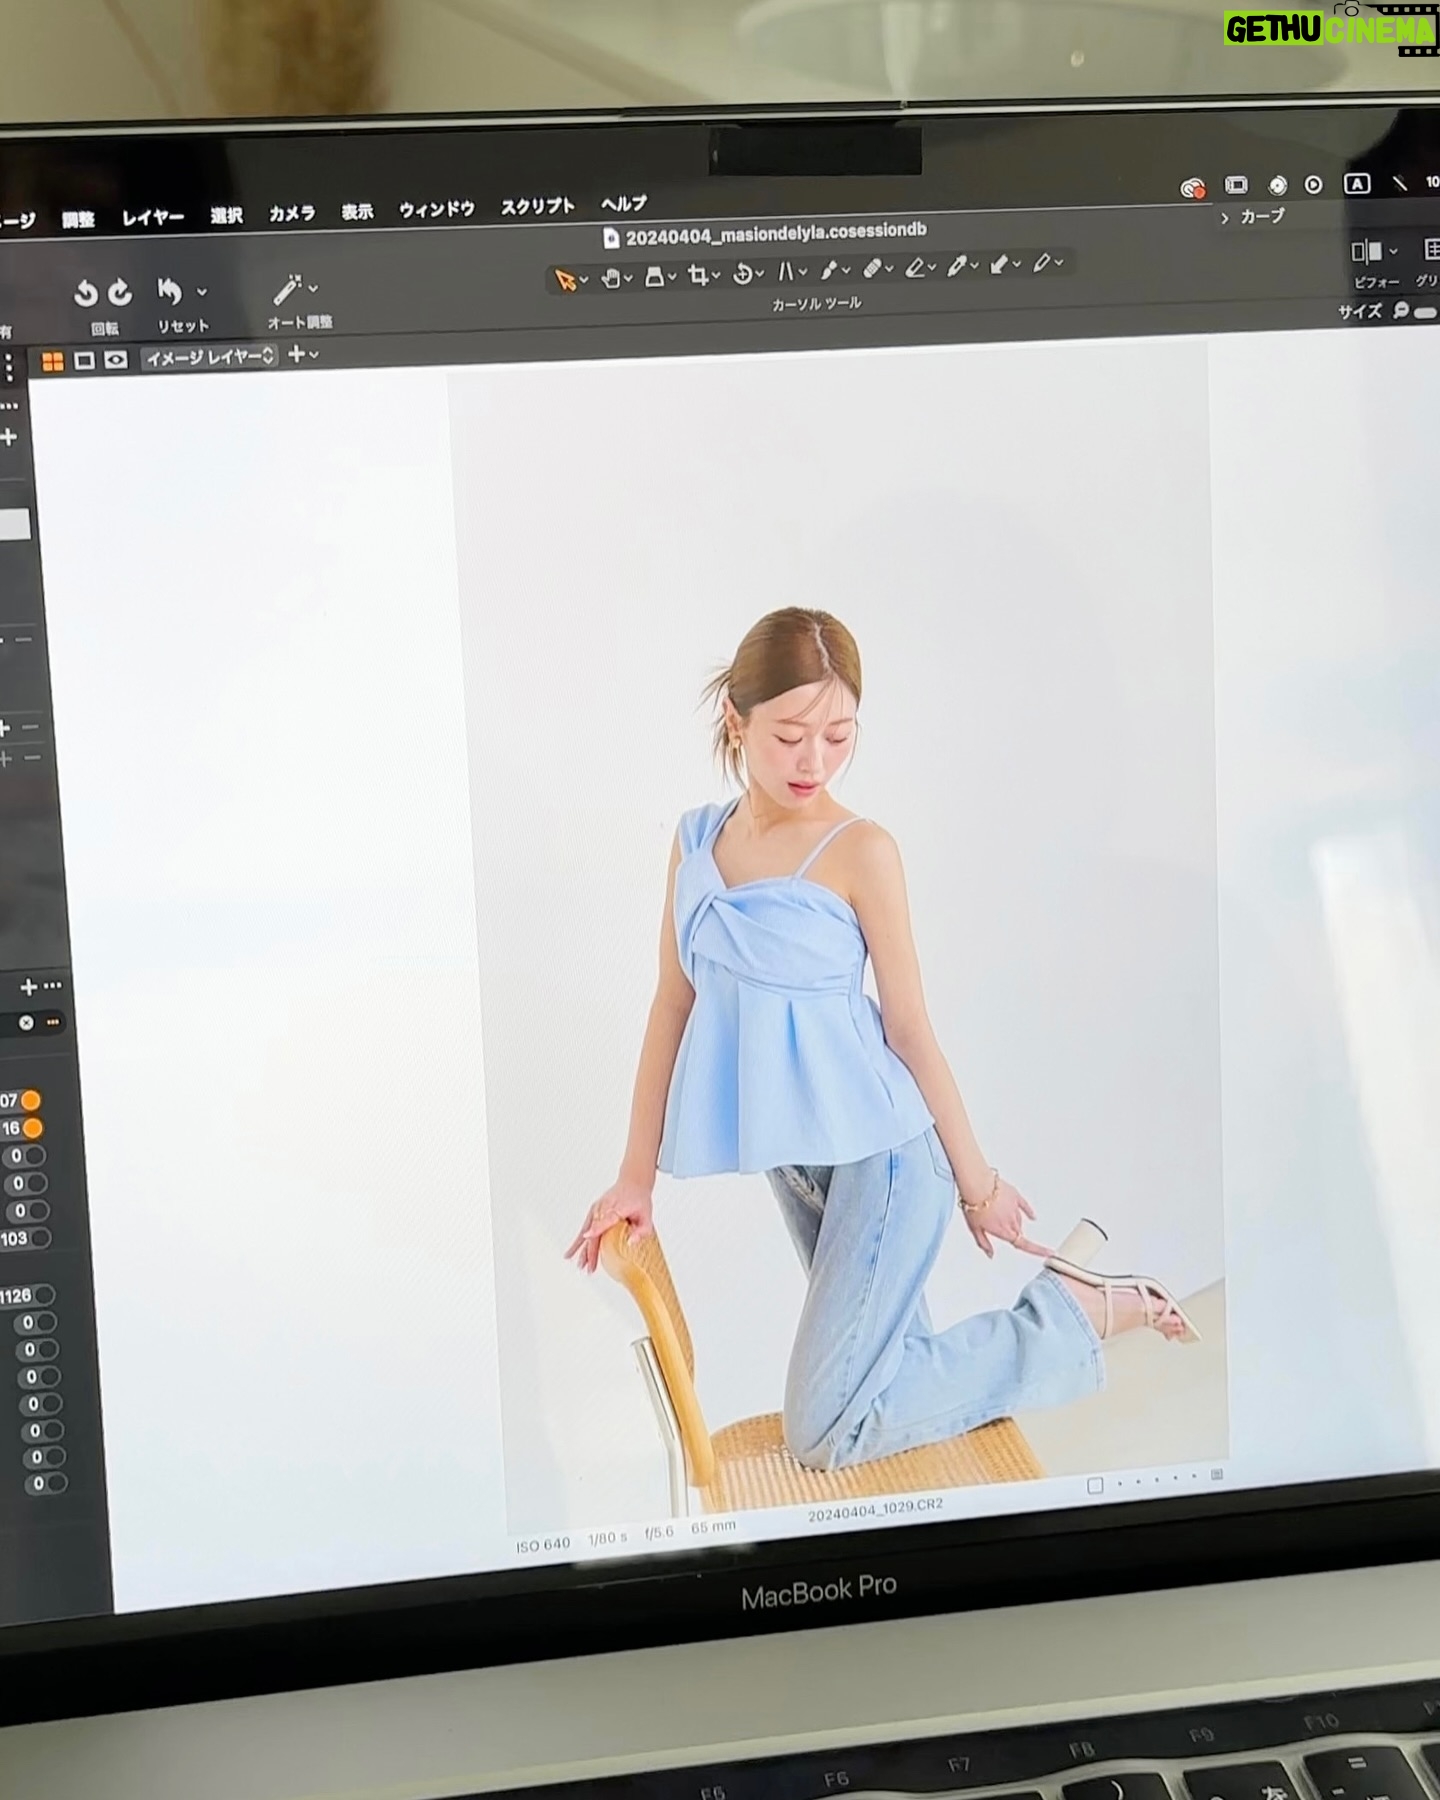Select the orange pointer cursor tool

click(565, 280)
